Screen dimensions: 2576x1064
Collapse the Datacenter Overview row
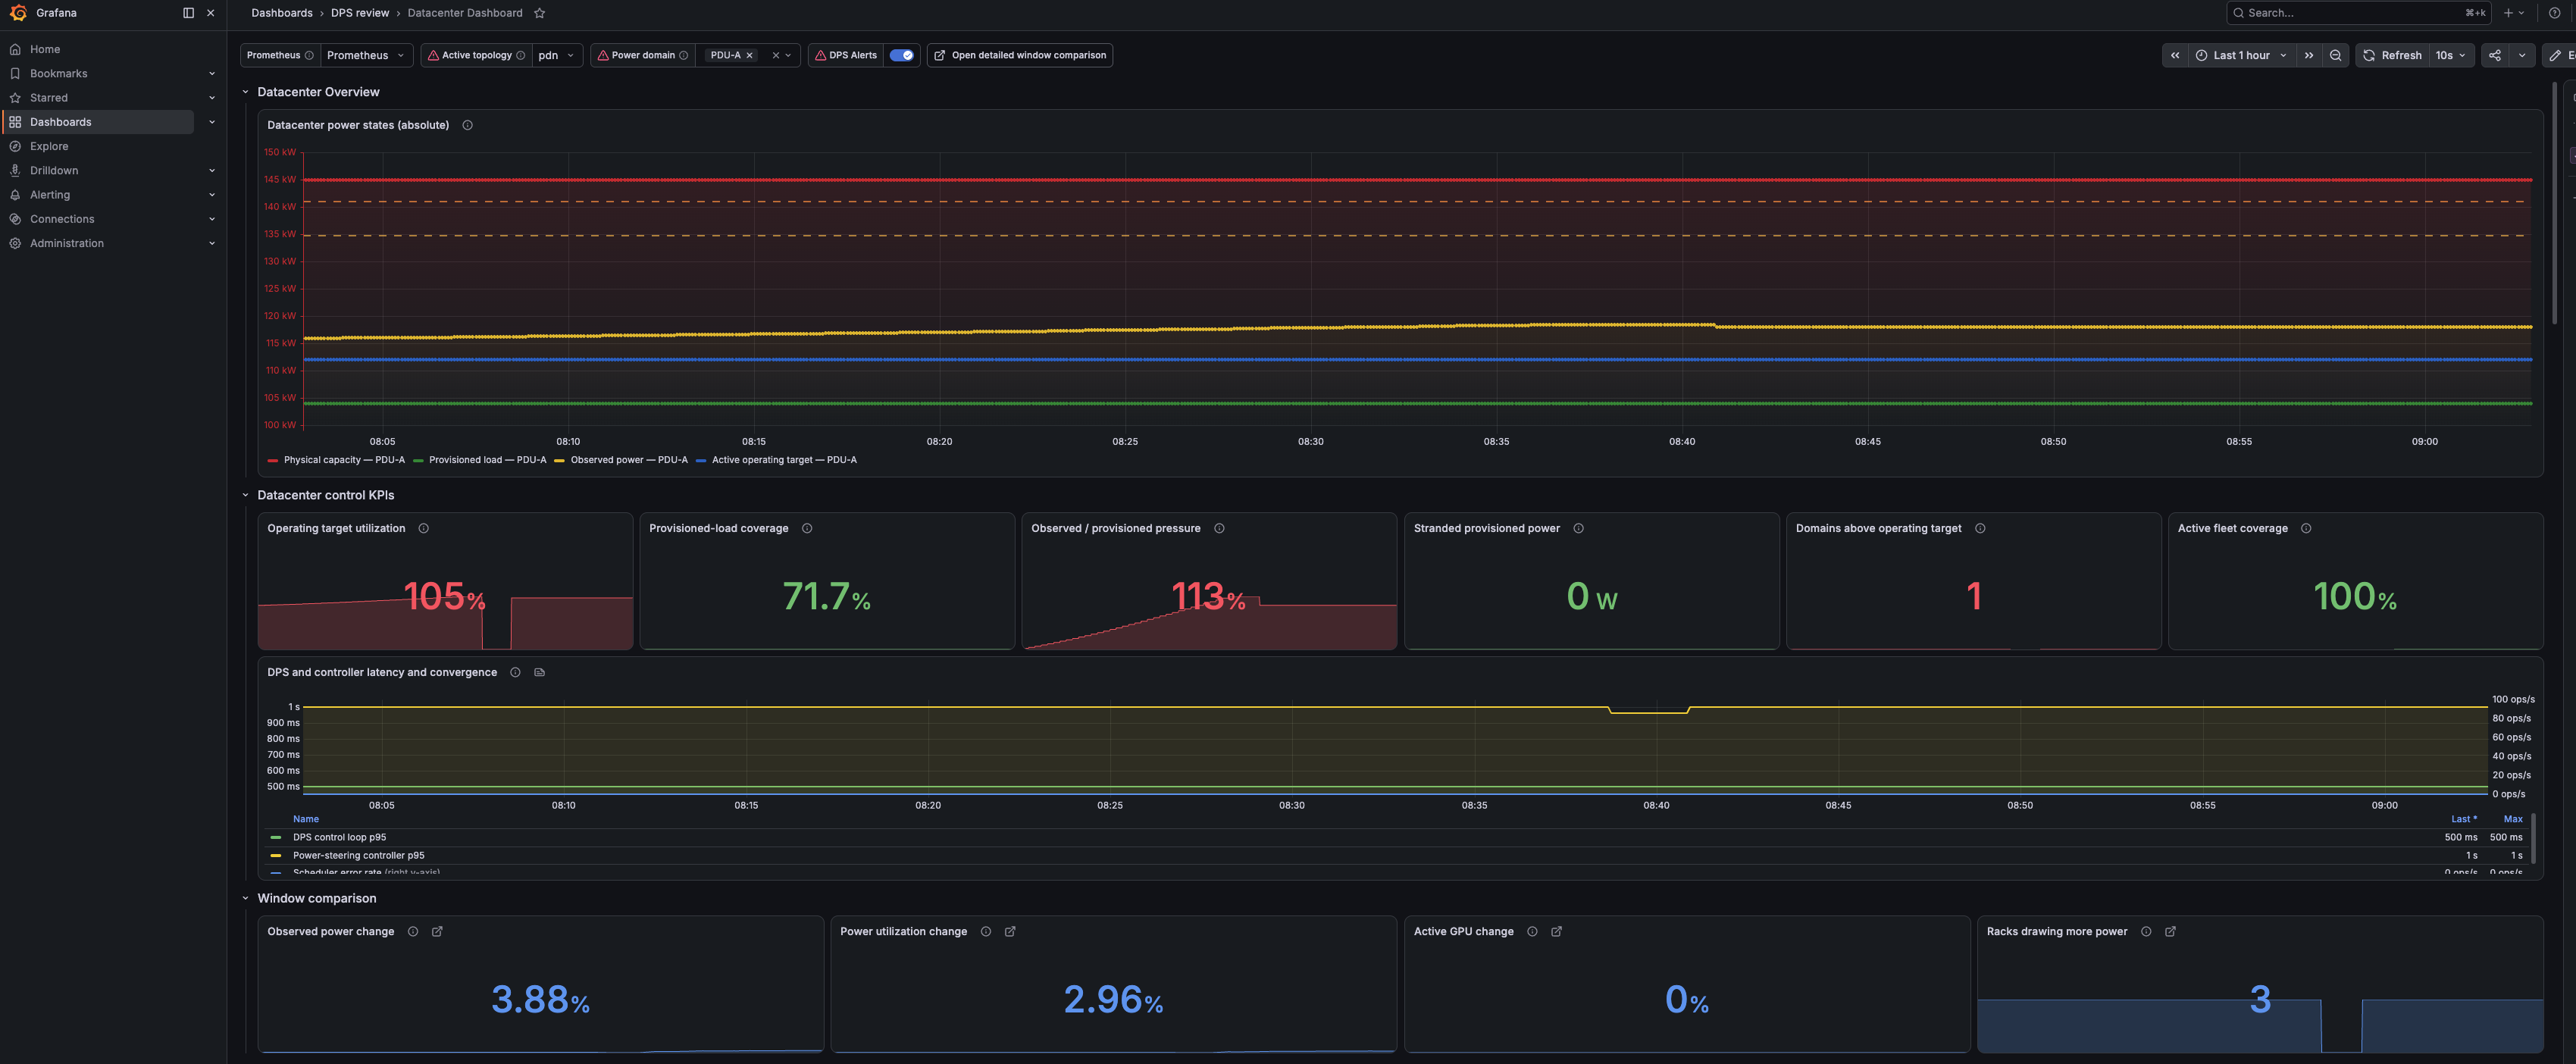pyautogui.click(x=245, y=92)
